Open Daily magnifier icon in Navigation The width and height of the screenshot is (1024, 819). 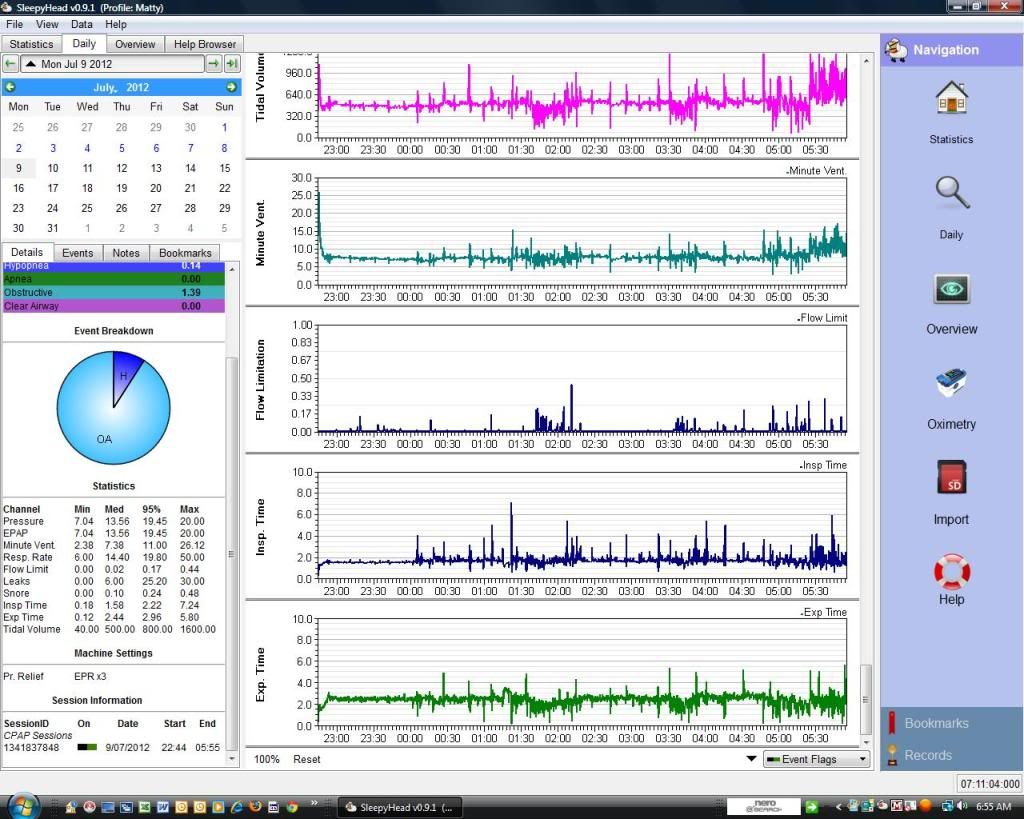point(952,193)
